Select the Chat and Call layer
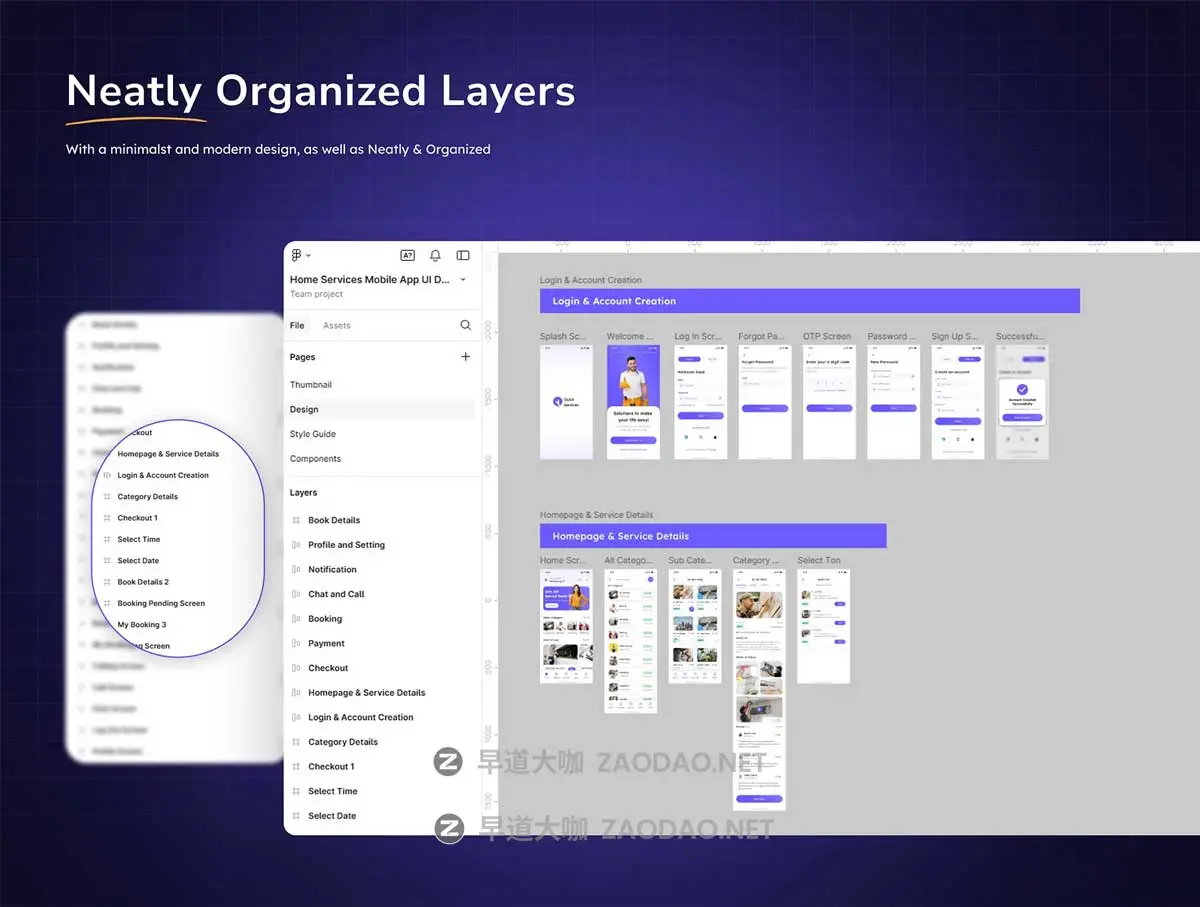 [336, 594]
